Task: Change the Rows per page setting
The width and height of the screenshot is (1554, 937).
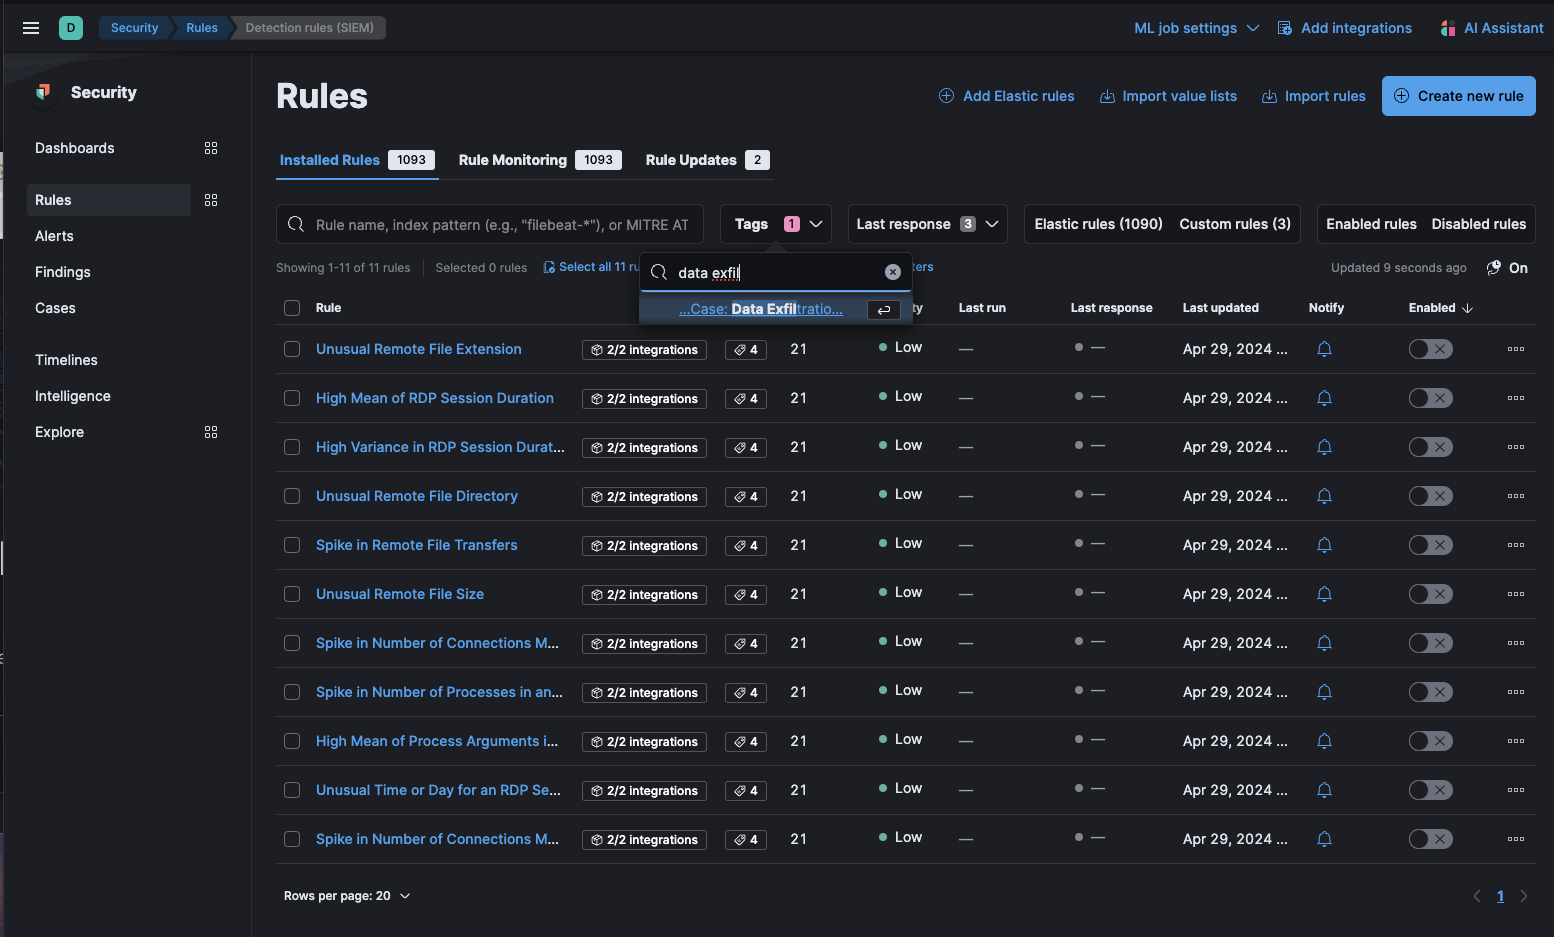Action: tap(347, 895)
